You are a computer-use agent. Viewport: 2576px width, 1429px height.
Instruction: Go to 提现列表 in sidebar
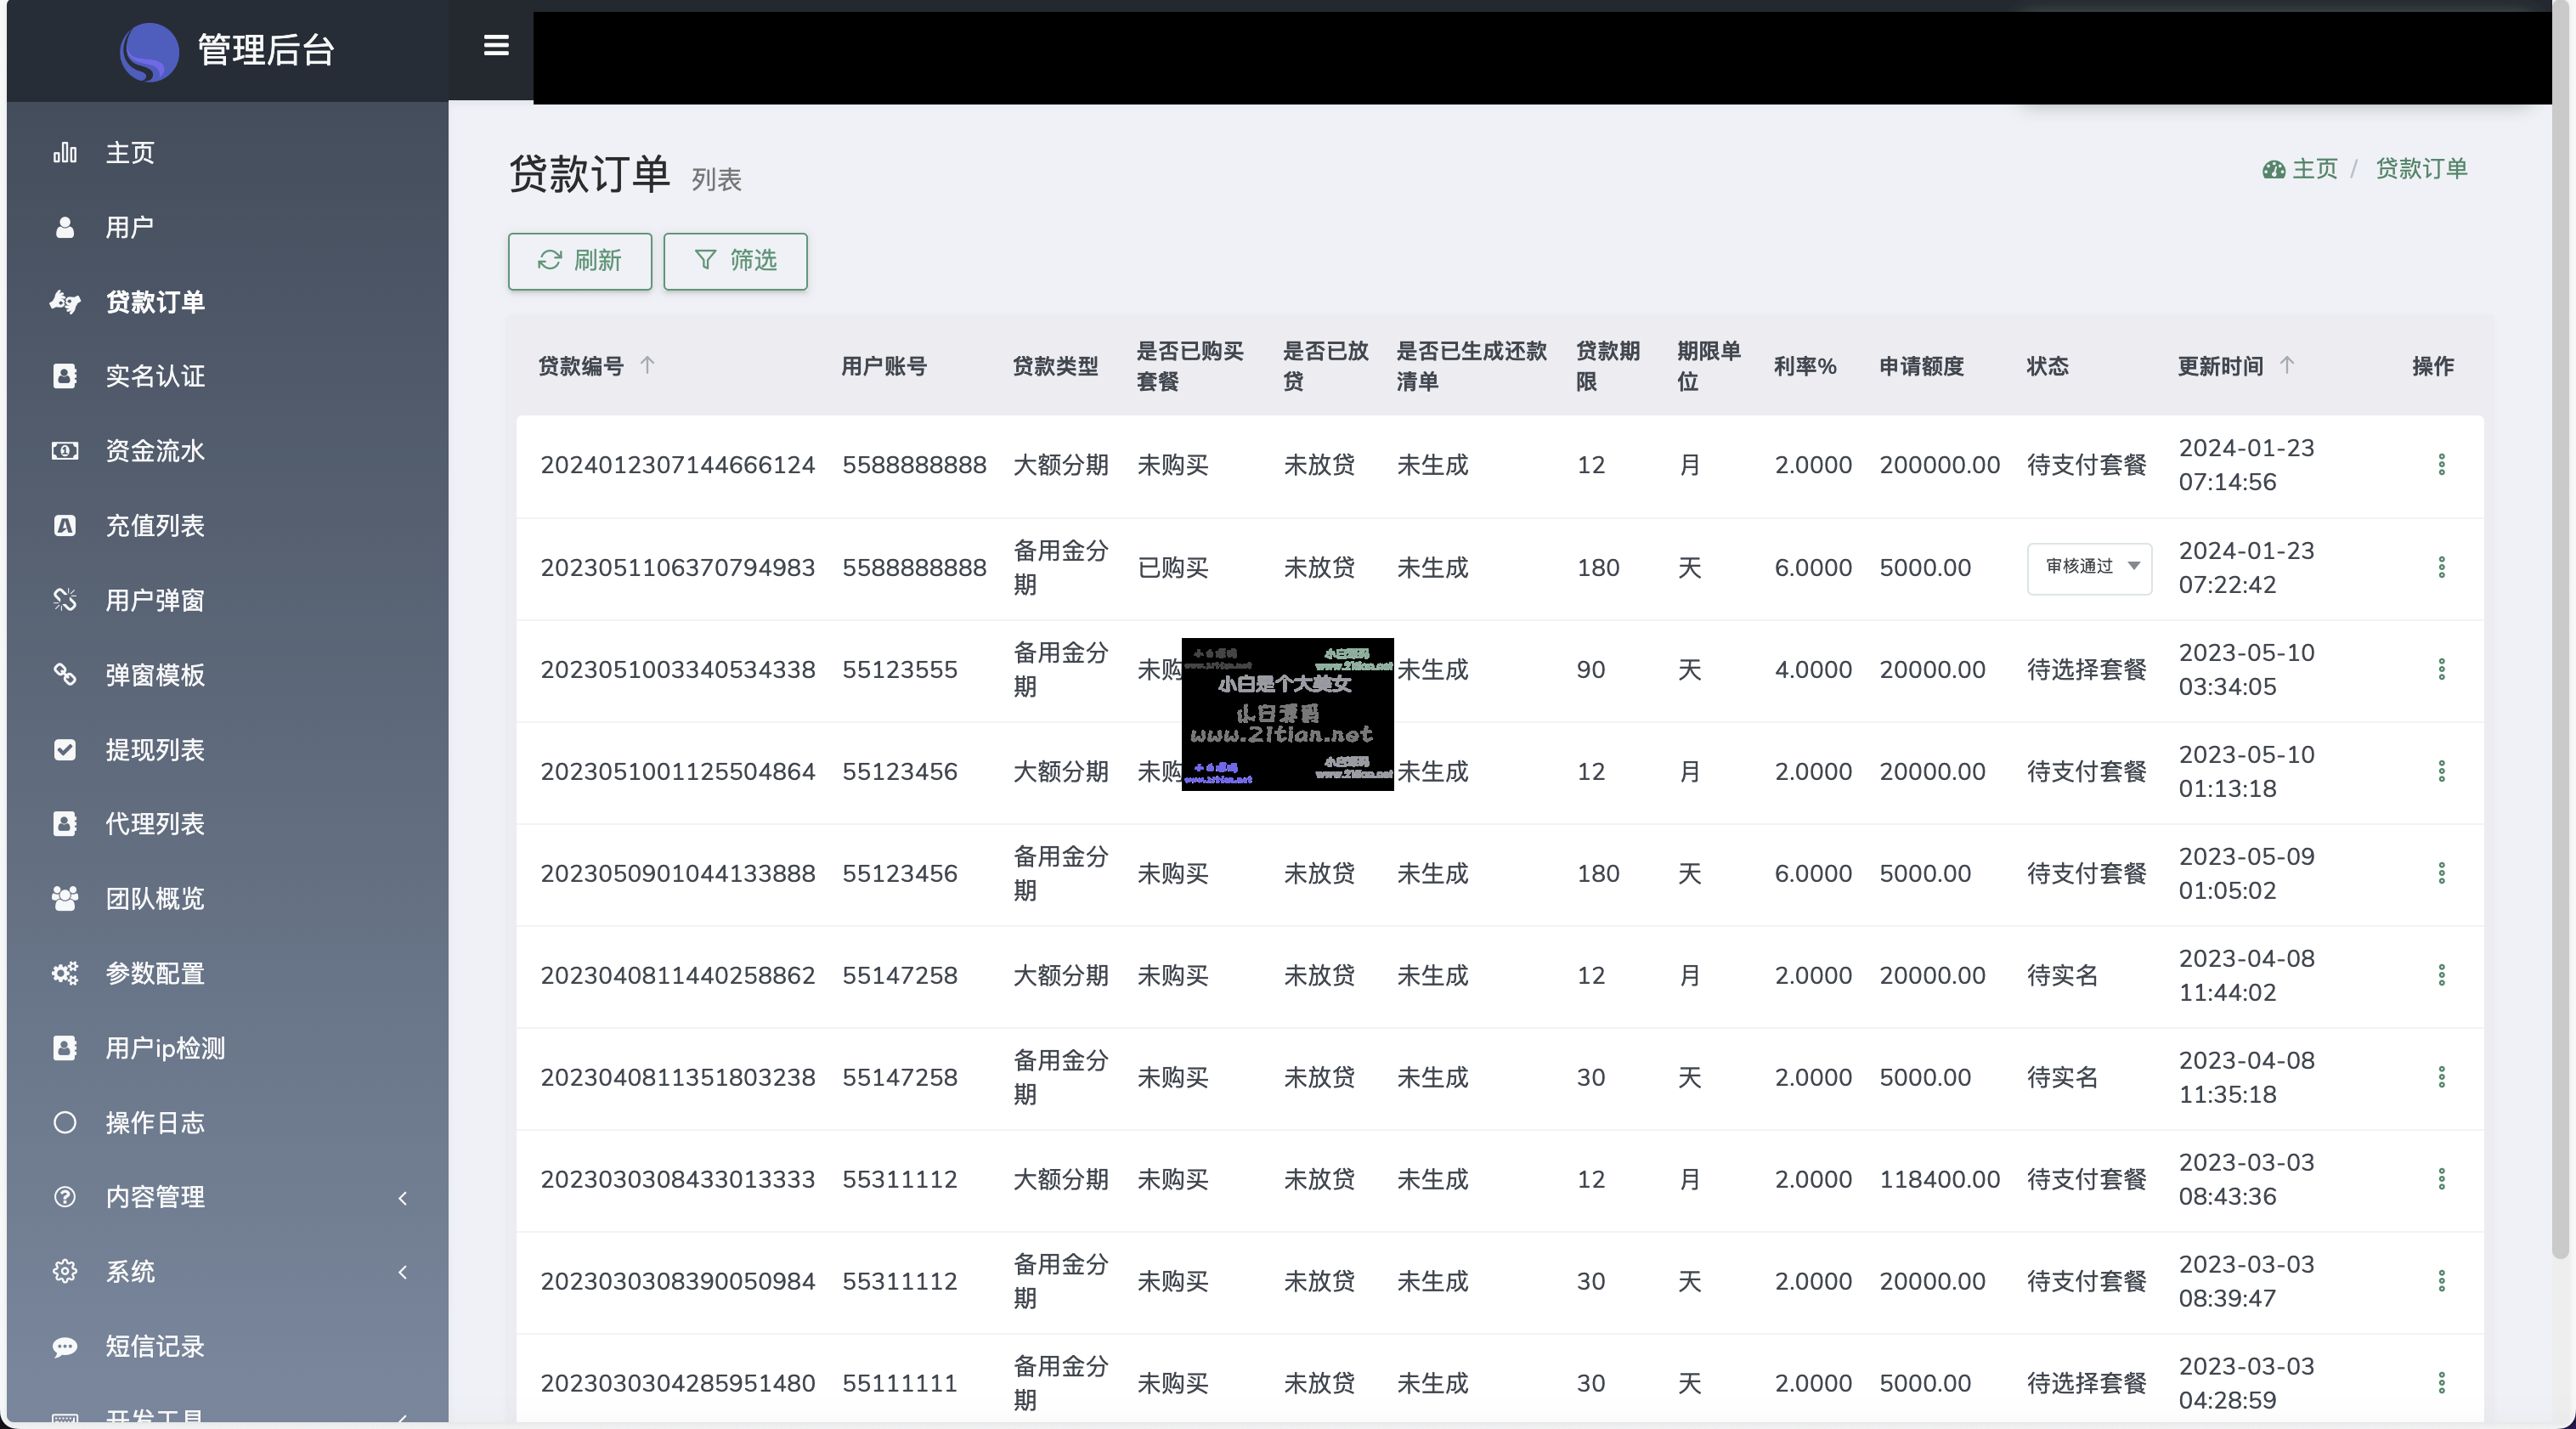[x=155, y=750]
